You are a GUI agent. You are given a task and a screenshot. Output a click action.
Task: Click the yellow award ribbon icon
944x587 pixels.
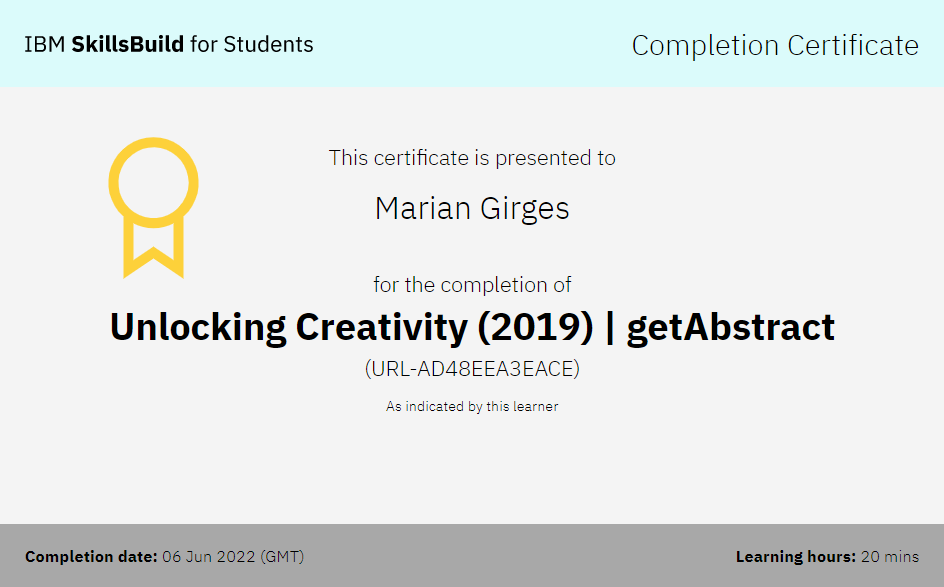click(x=154, y=208)
